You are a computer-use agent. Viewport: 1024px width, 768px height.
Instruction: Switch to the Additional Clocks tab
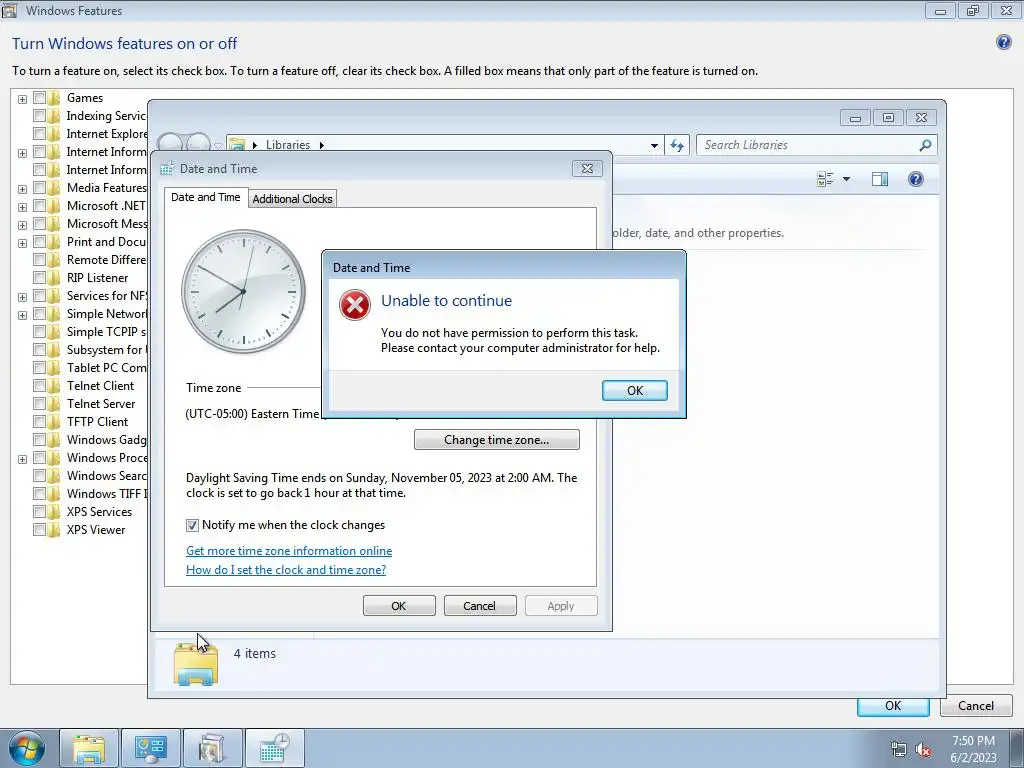click(292, 199)
